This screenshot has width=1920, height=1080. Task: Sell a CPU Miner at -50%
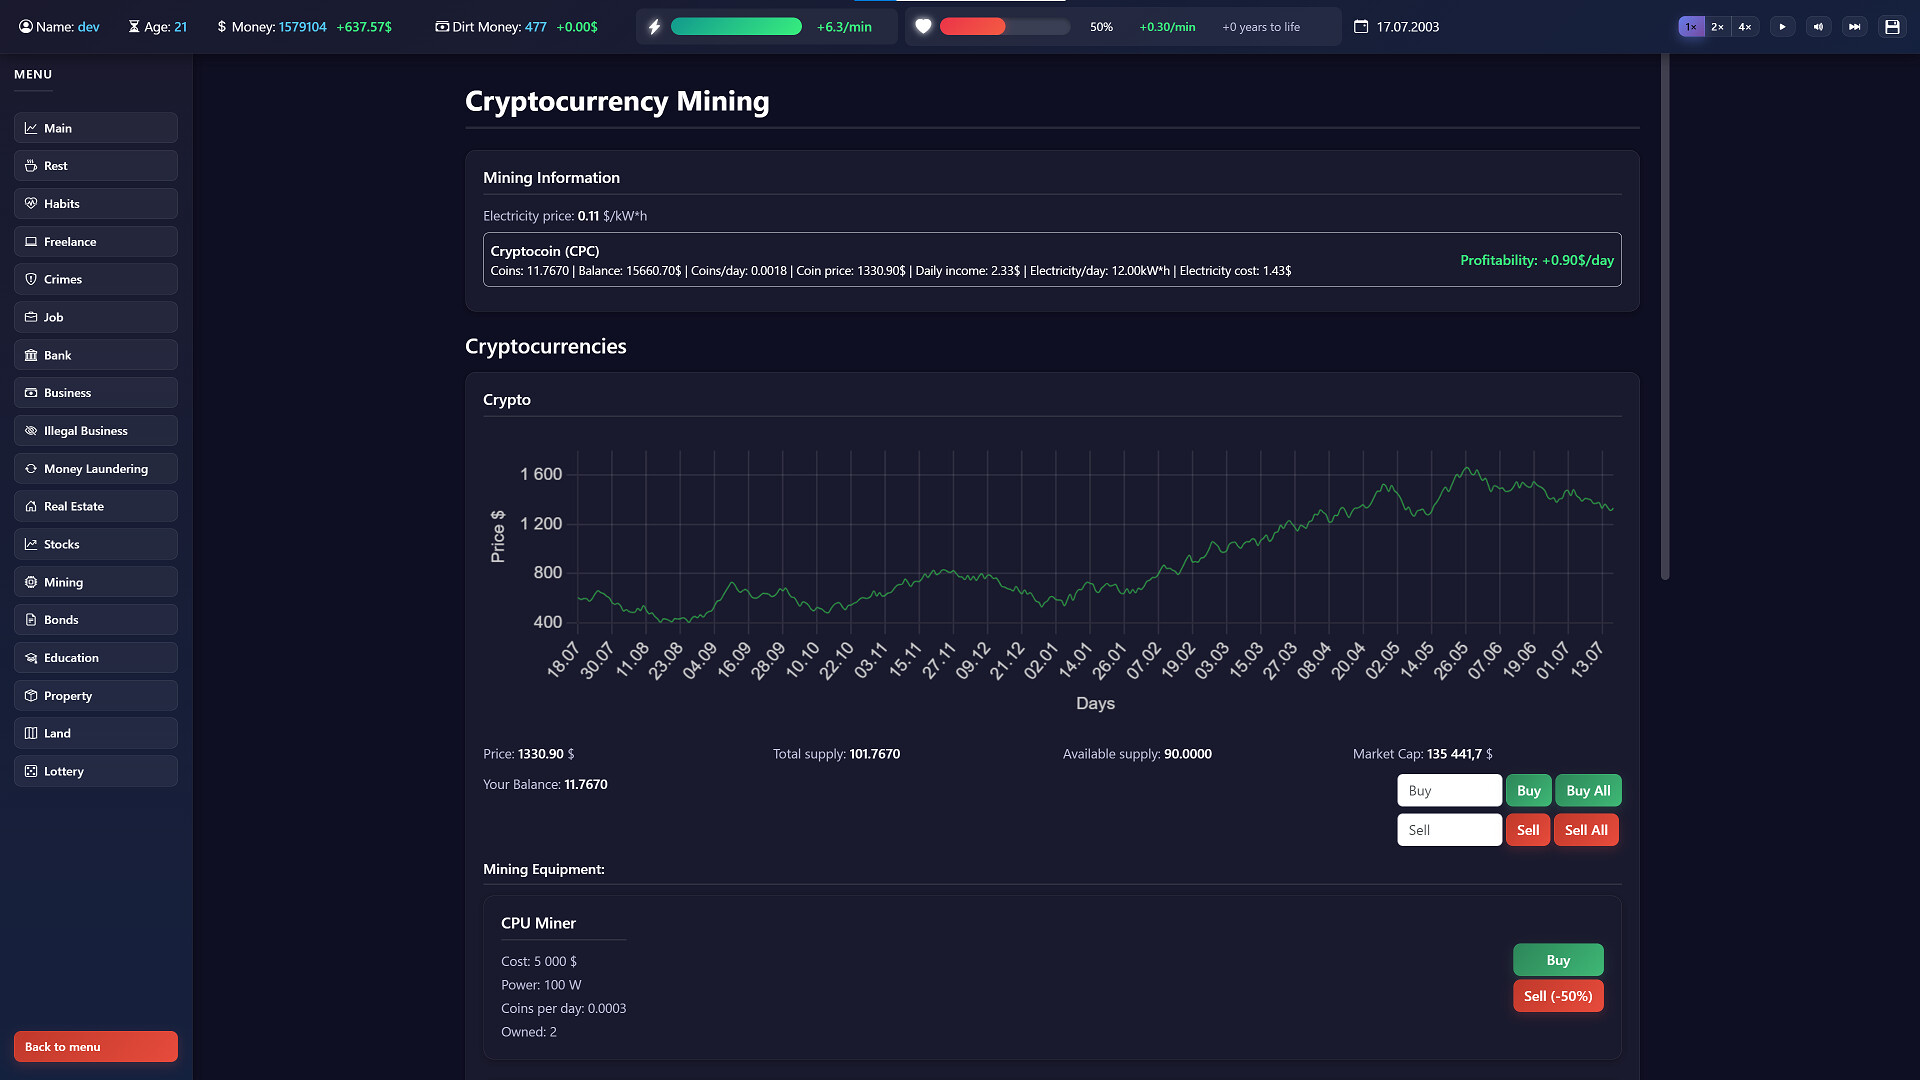click(1557, 996)
